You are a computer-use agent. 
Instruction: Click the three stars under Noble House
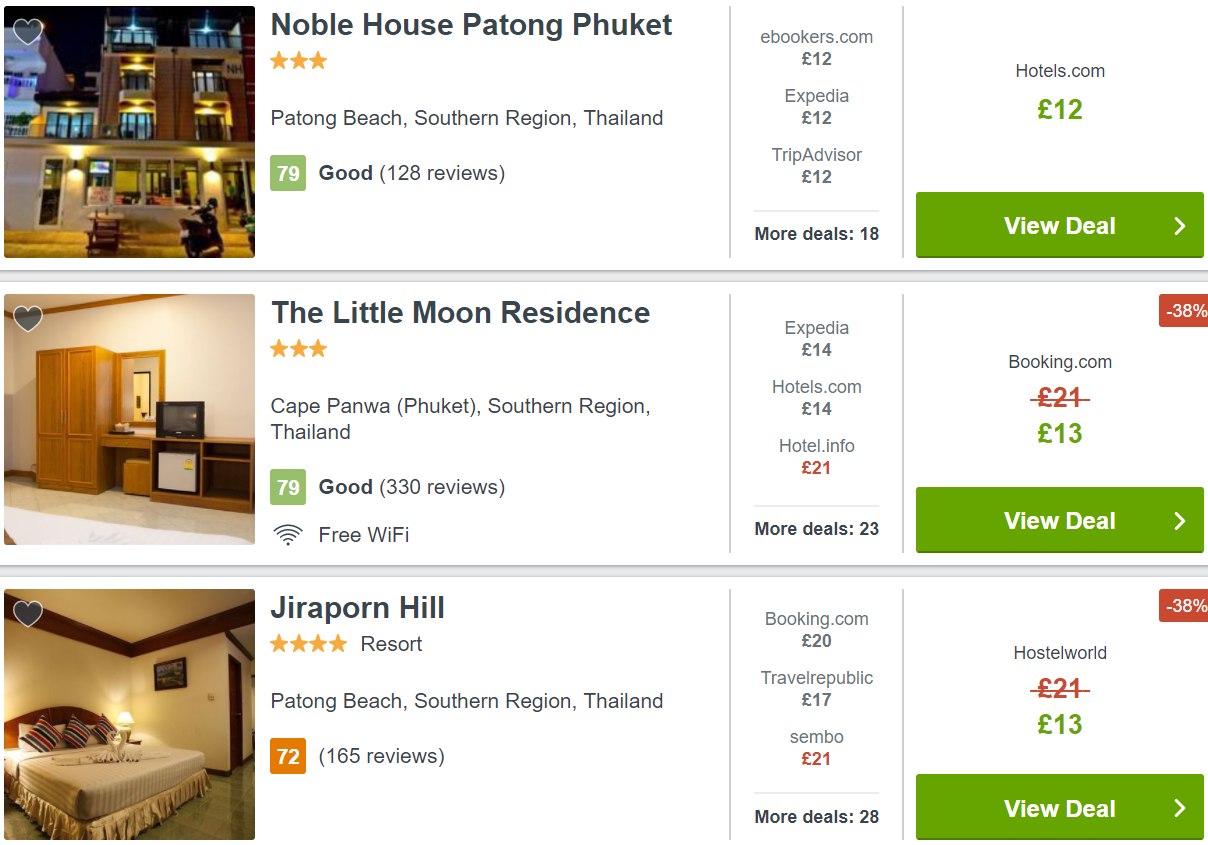(x=299, y=61)
